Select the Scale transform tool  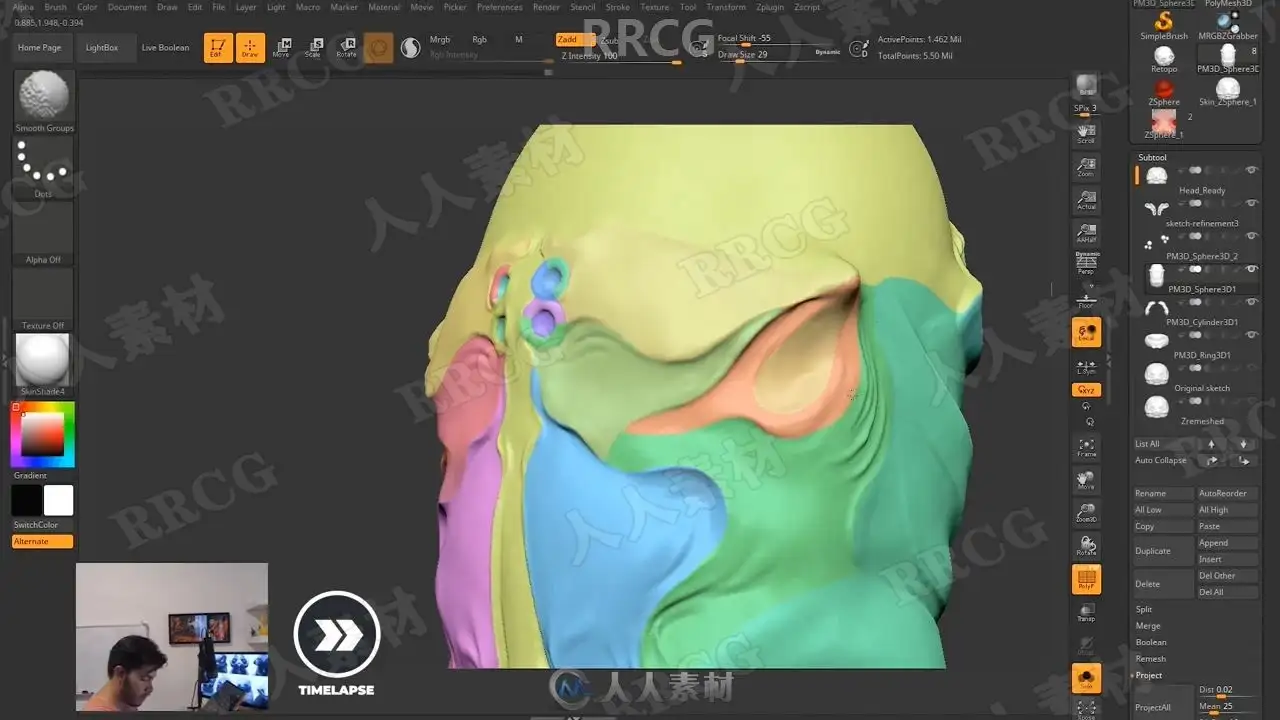(314, 47)
